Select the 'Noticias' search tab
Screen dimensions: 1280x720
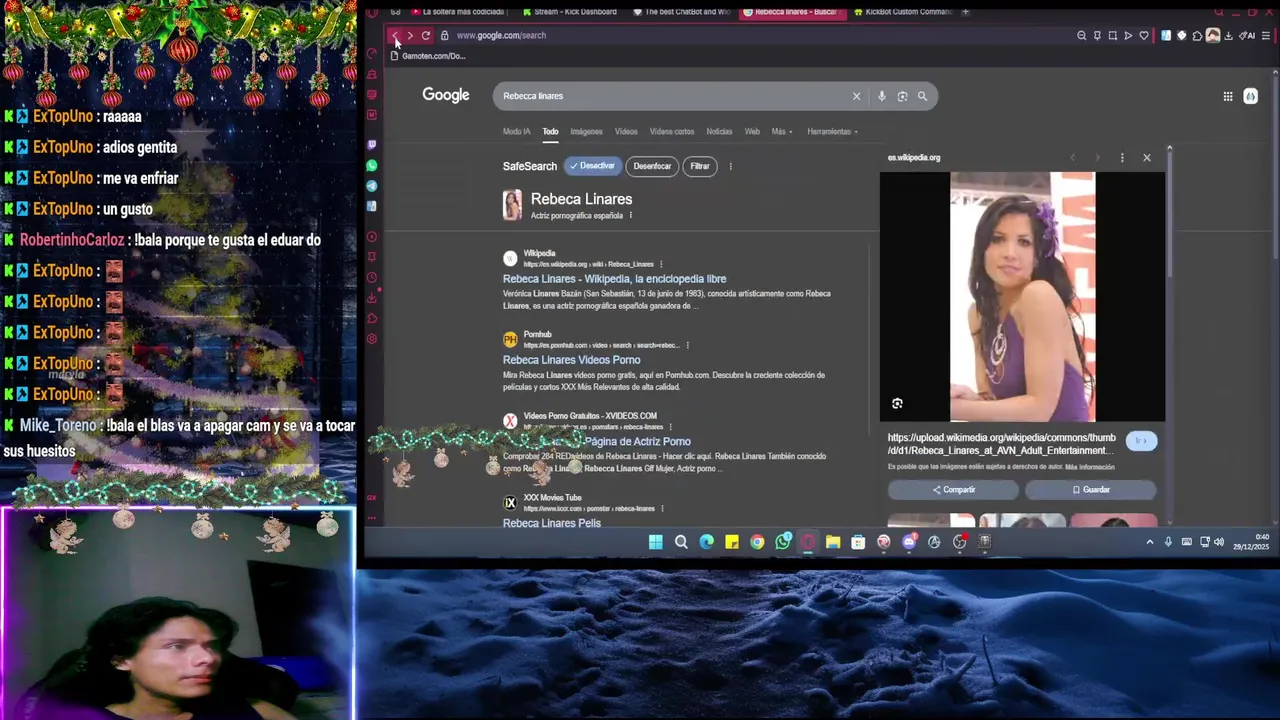[719, 131]
